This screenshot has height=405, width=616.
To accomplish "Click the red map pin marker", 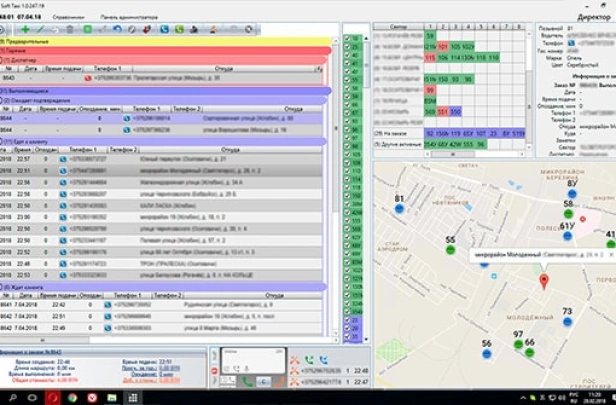I will [x=544, y=281].
